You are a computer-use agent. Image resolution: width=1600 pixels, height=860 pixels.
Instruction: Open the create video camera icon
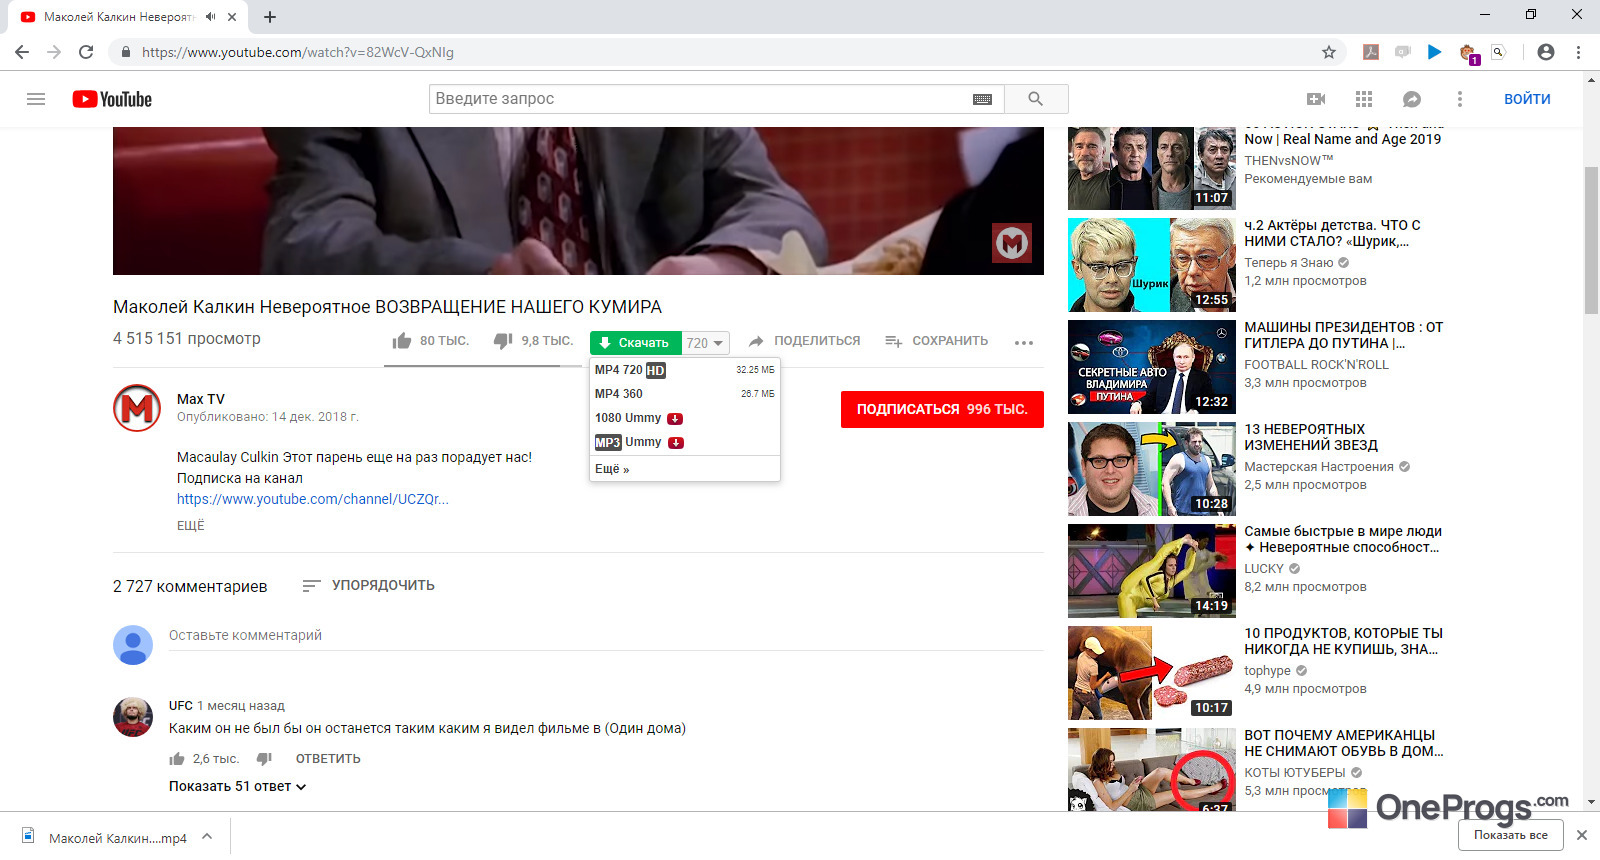coord(1316,99)
